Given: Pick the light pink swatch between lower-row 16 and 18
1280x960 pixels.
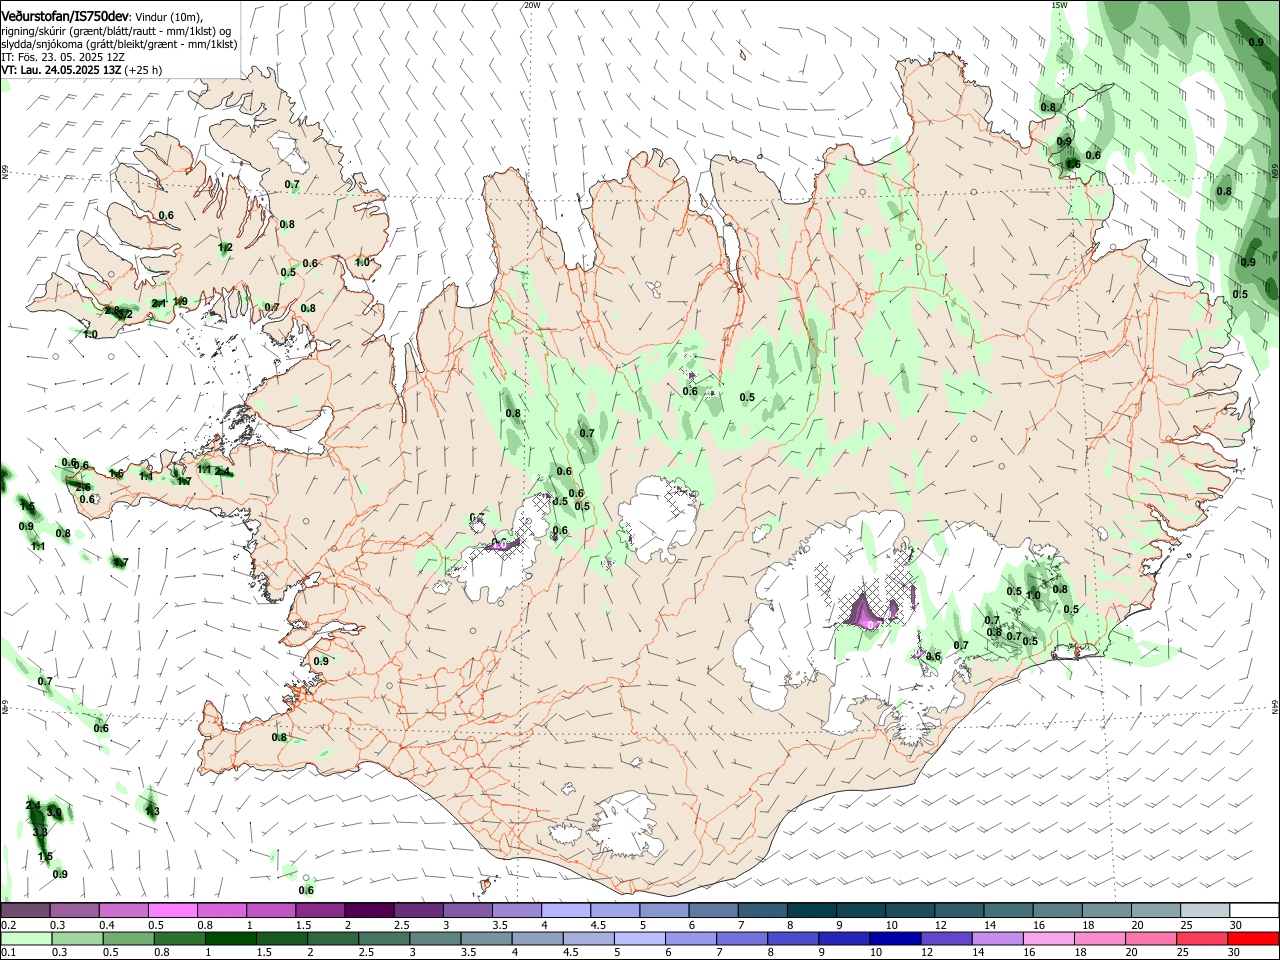Looking at the screenshot, I should point(1049,938).
